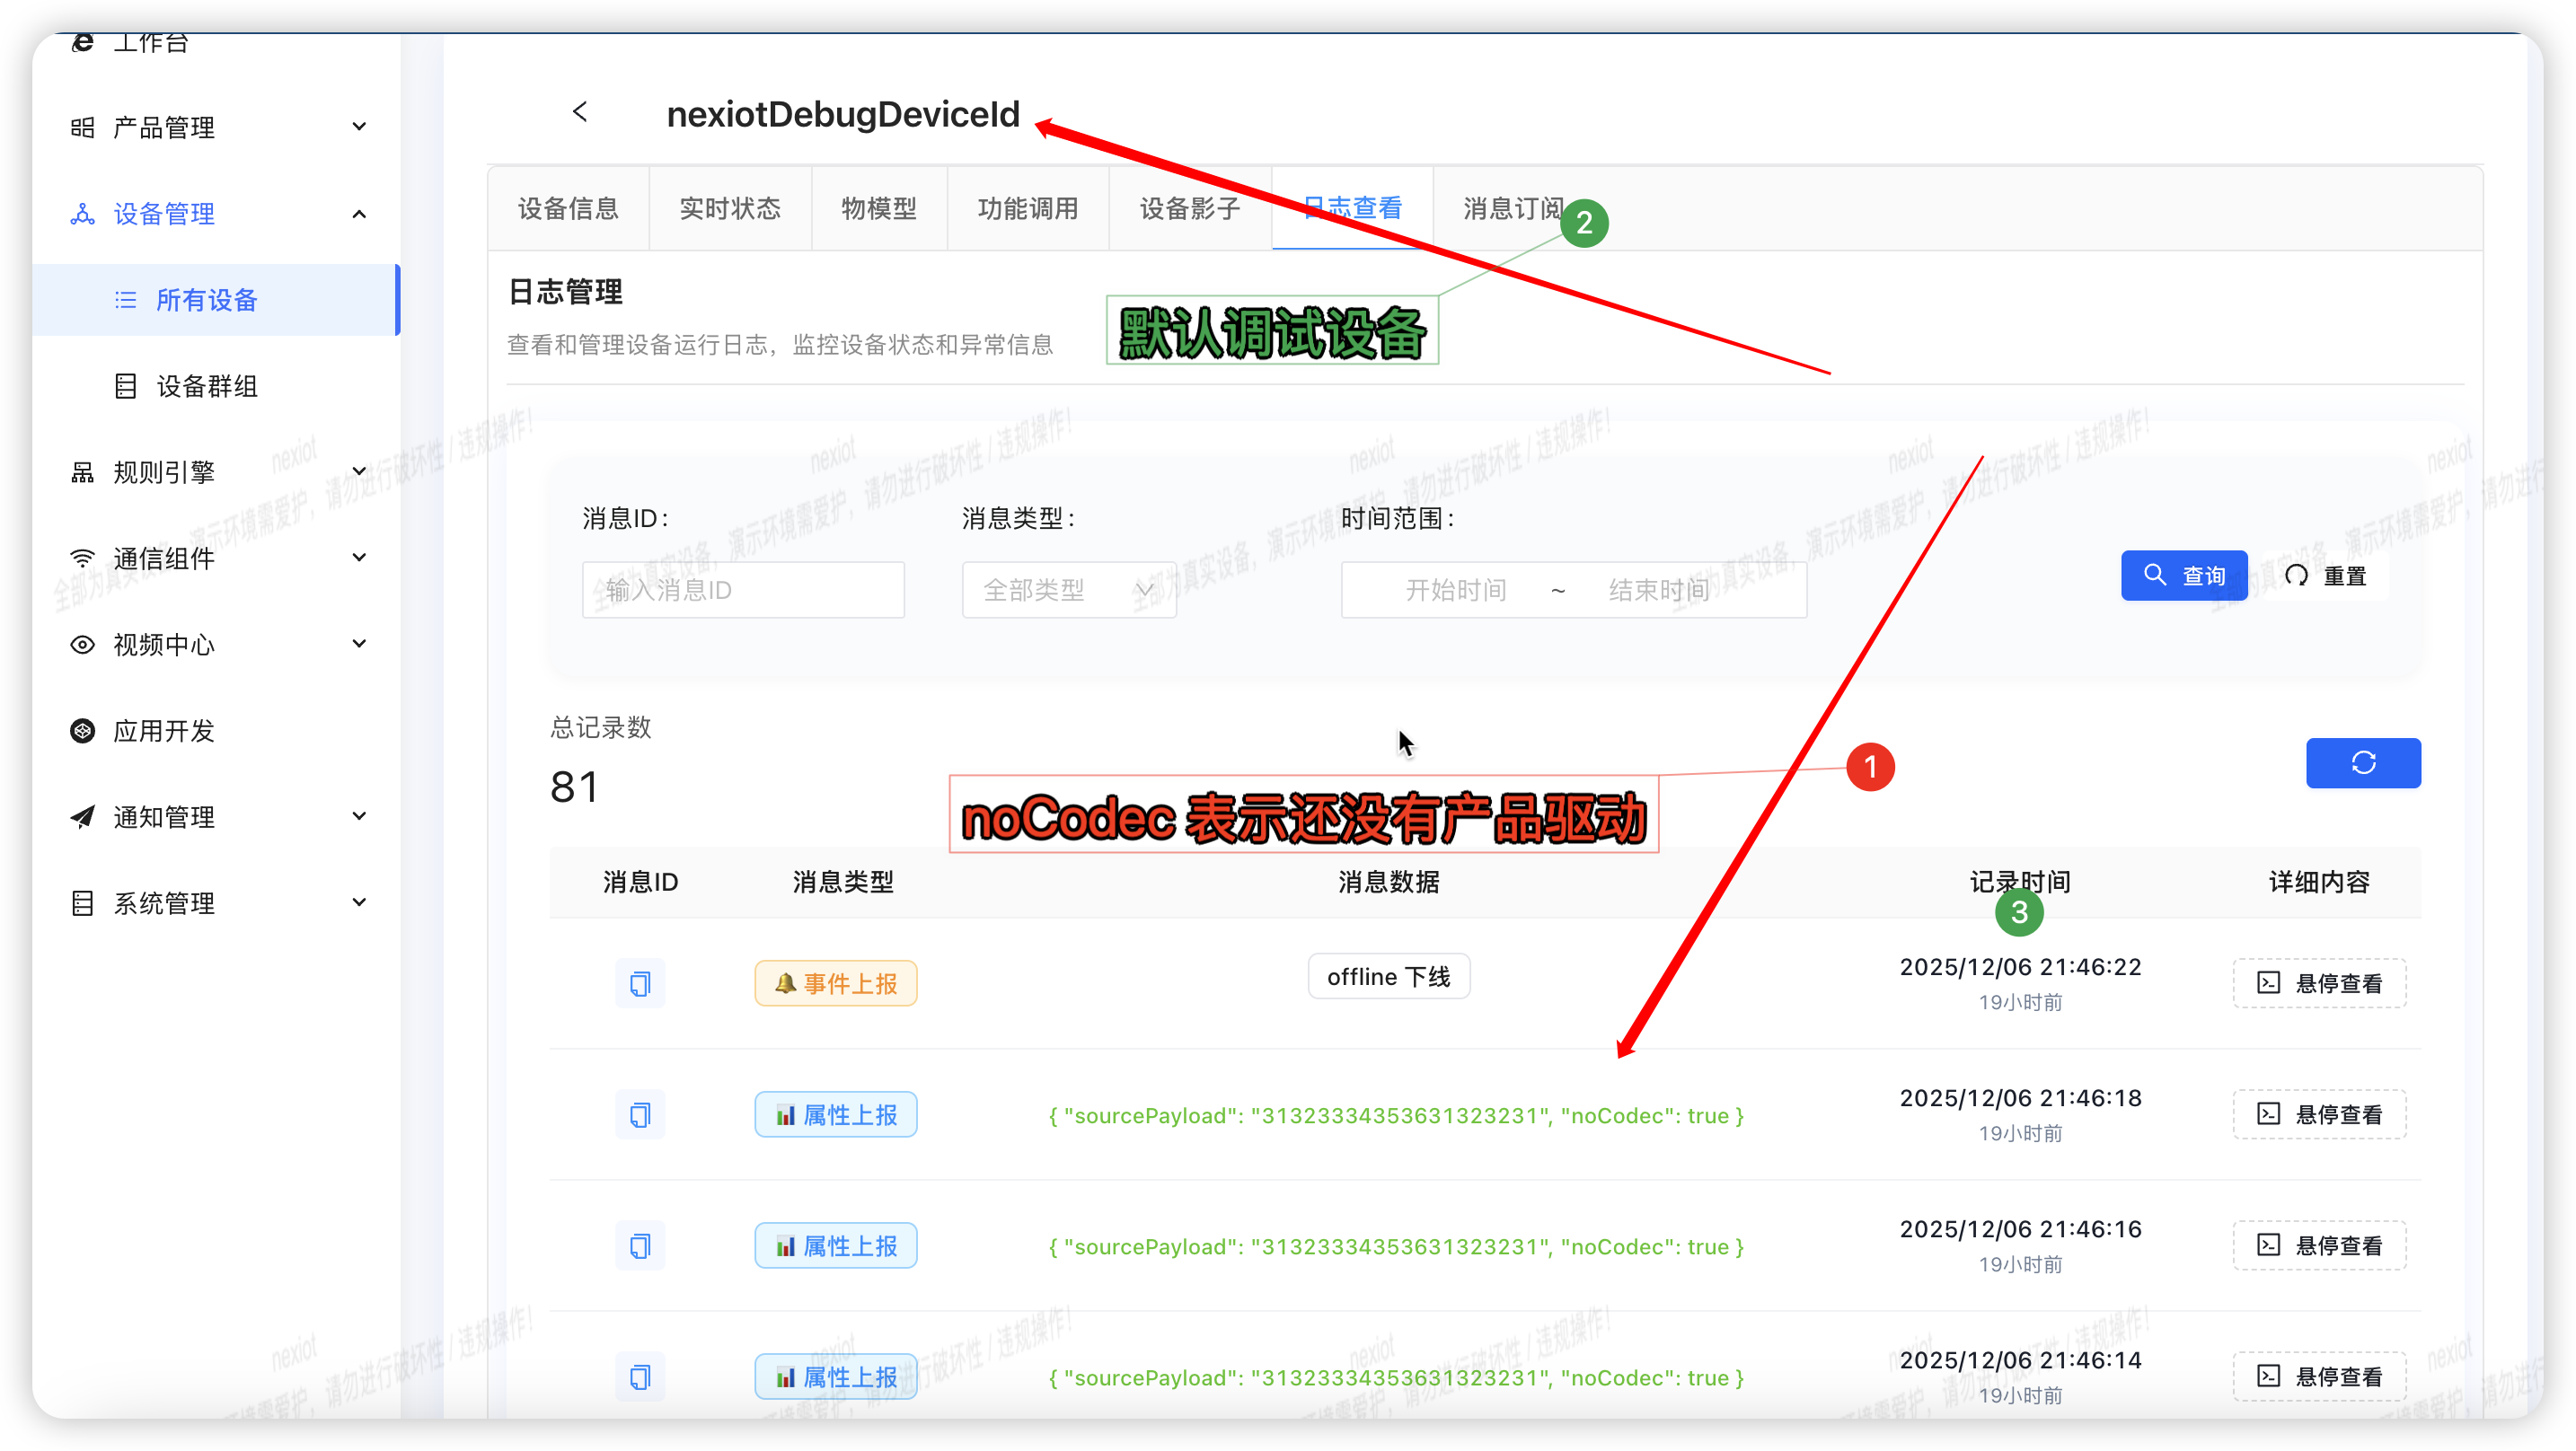Open the 全部类型 message type dropdown

pos(1068,590)
